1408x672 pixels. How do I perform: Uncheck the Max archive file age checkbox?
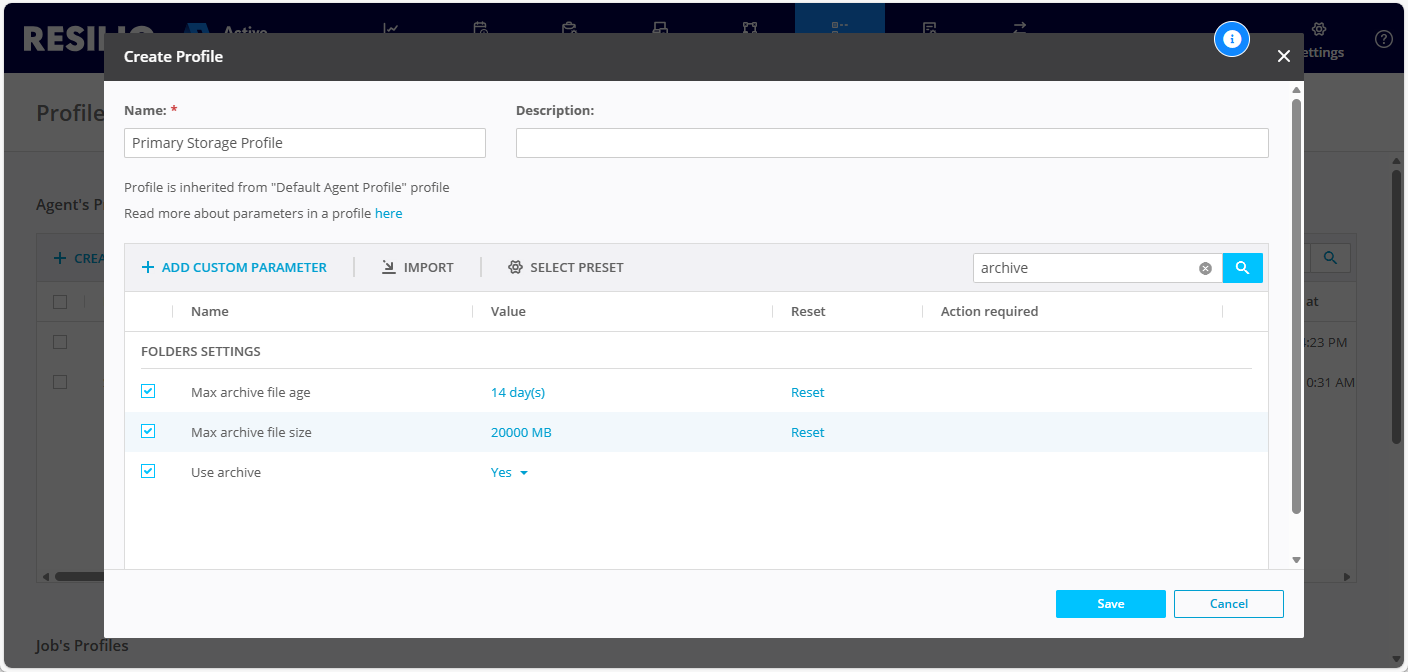[148, 391]
